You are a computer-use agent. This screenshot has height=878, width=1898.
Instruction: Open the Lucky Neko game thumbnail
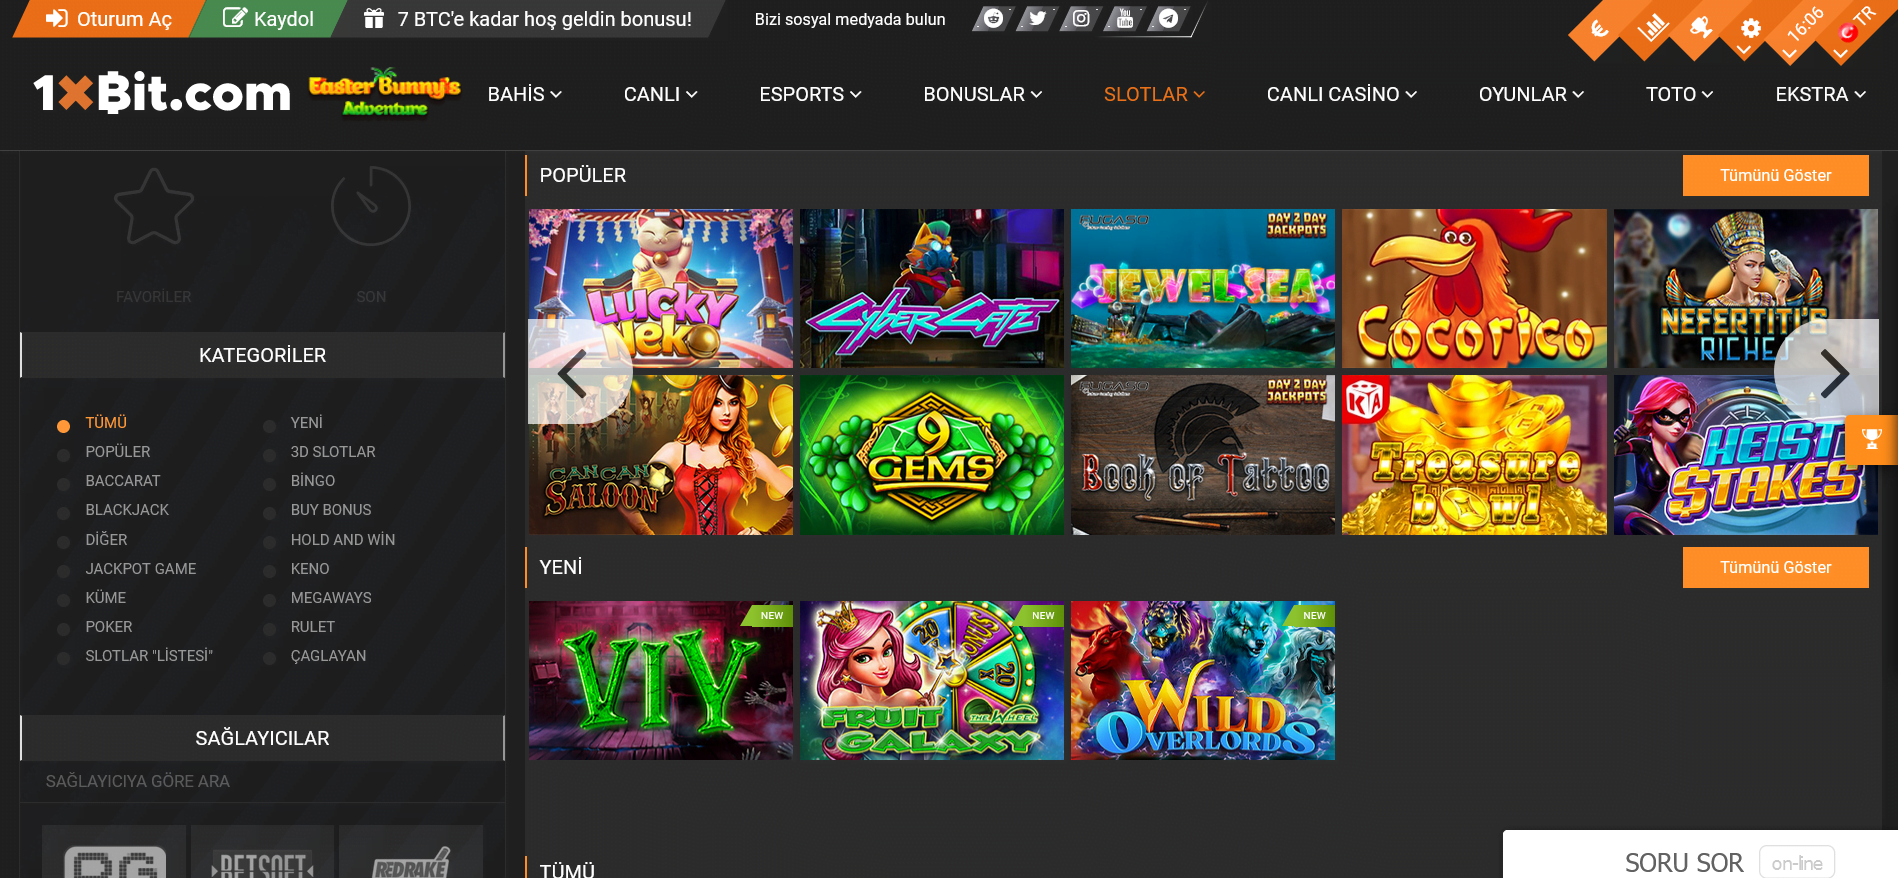coord(661,288)
